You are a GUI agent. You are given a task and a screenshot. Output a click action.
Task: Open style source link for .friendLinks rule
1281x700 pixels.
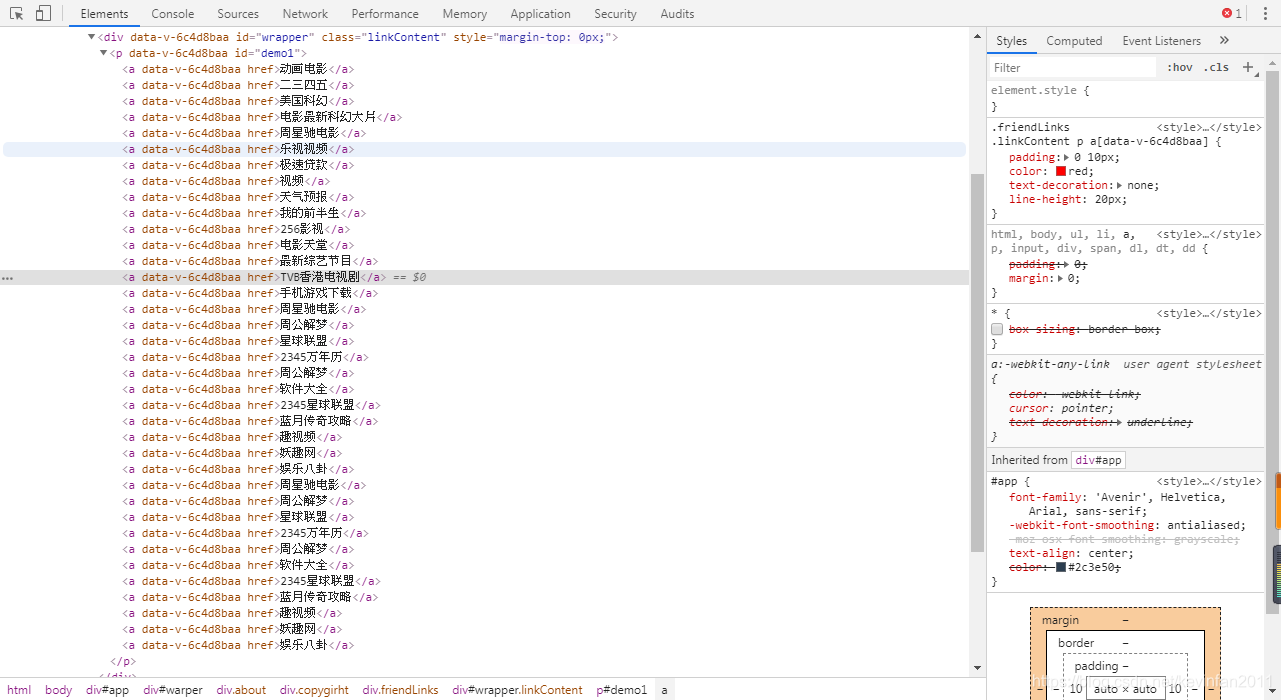(1209, 128)
